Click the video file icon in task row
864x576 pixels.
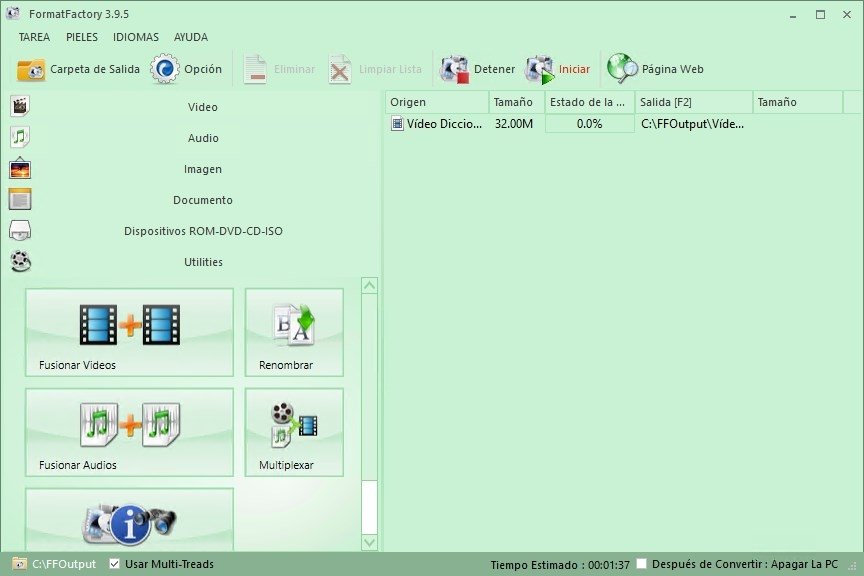(397, 123)
